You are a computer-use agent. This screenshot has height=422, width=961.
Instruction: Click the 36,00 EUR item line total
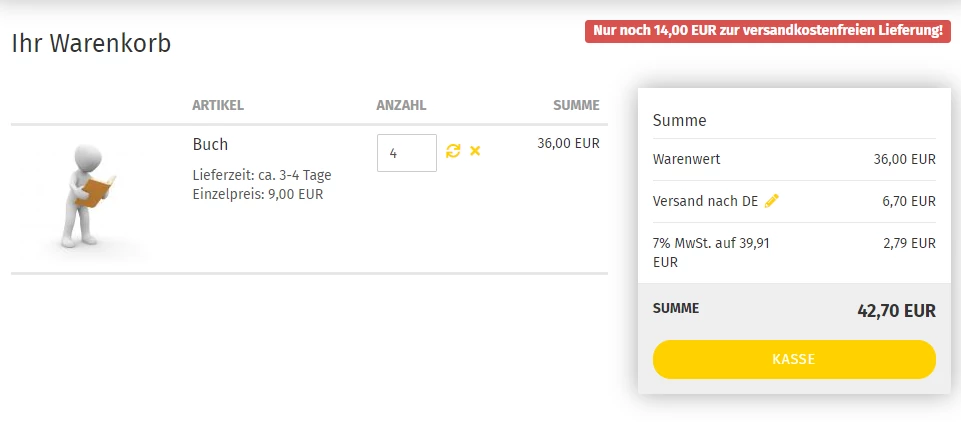click(569, 144)
